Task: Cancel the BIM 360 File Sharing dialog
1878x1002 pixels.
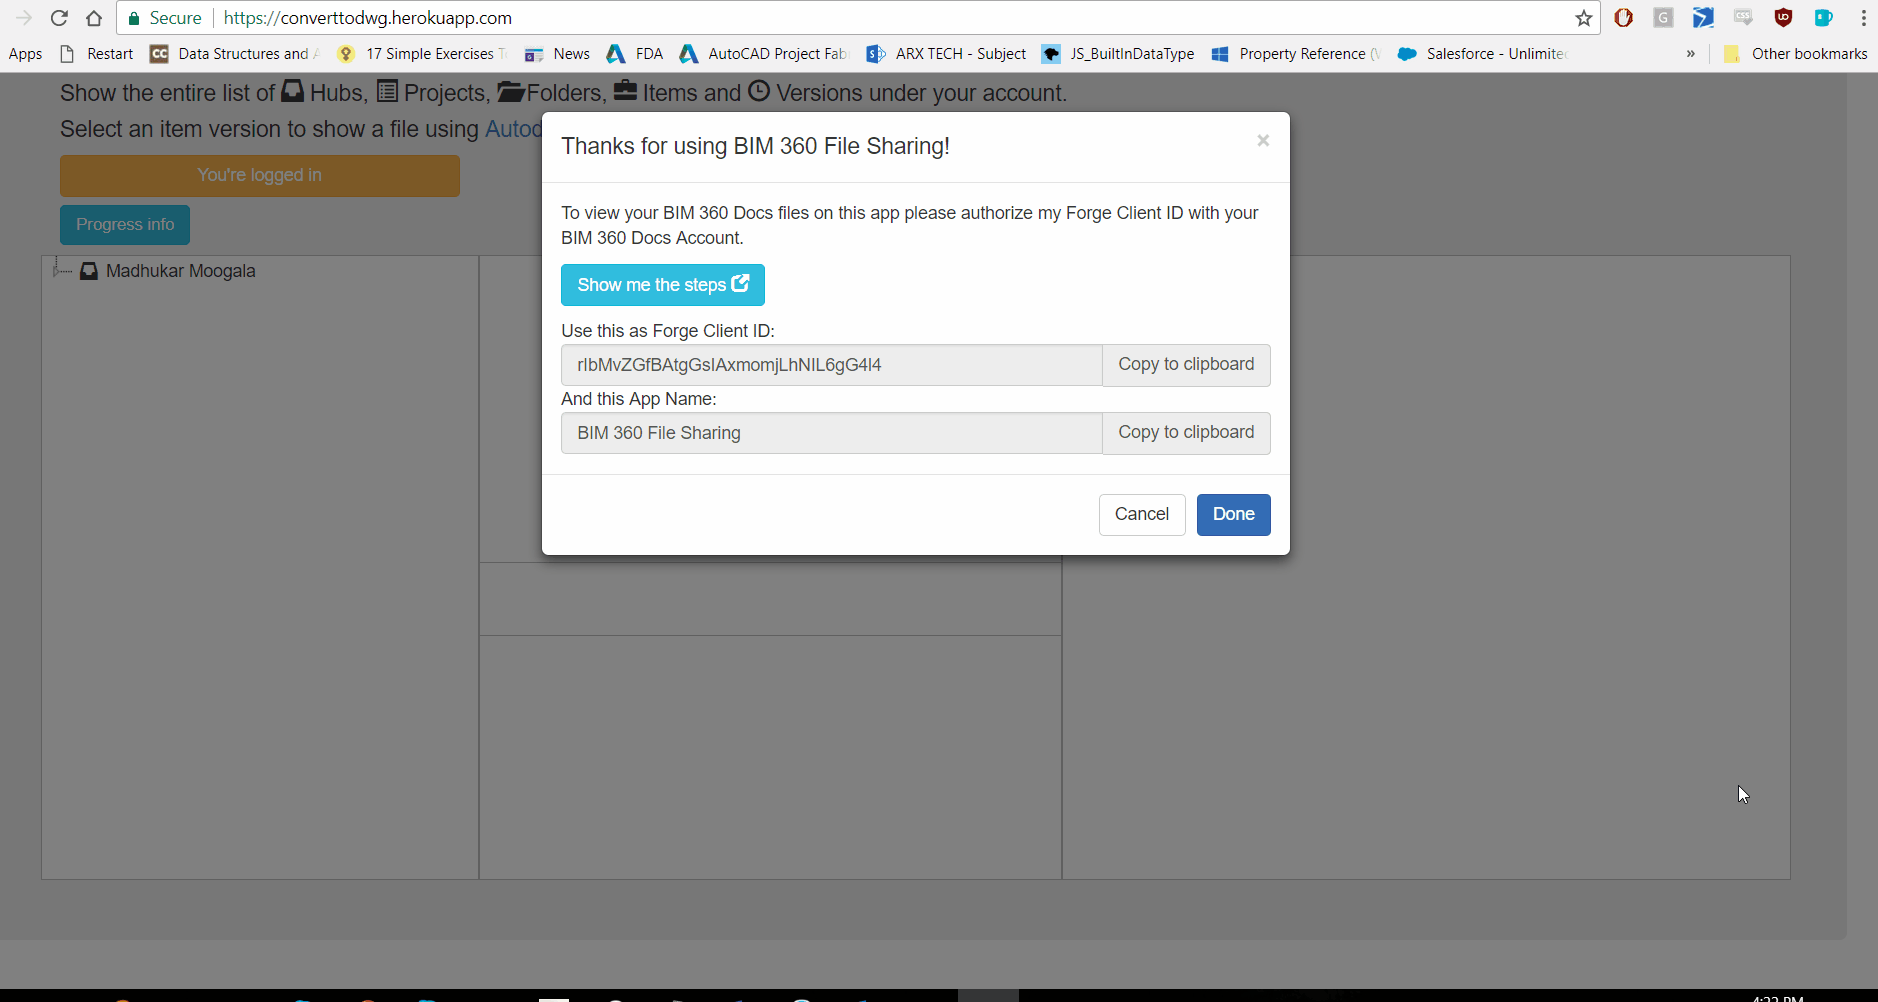Action: (x=1141, y=514)
